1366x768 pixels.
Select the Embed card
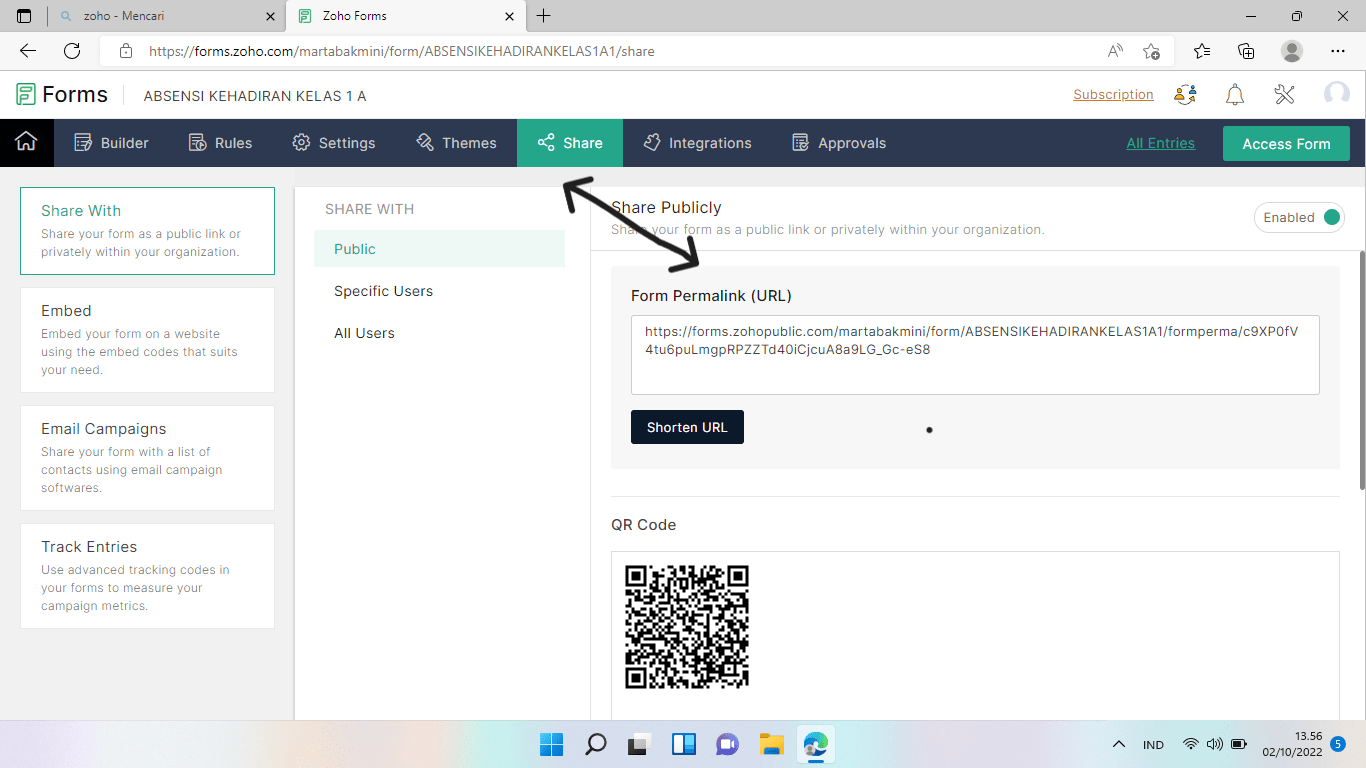point(147,340)
